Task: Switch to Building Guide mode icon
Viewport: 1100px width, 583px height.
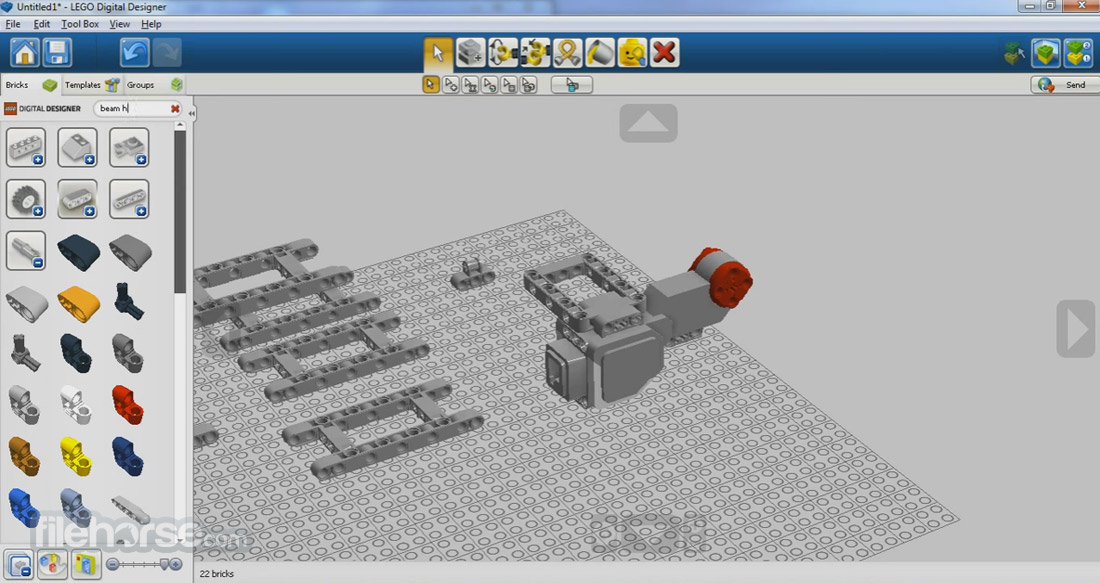Action: 1078,53
